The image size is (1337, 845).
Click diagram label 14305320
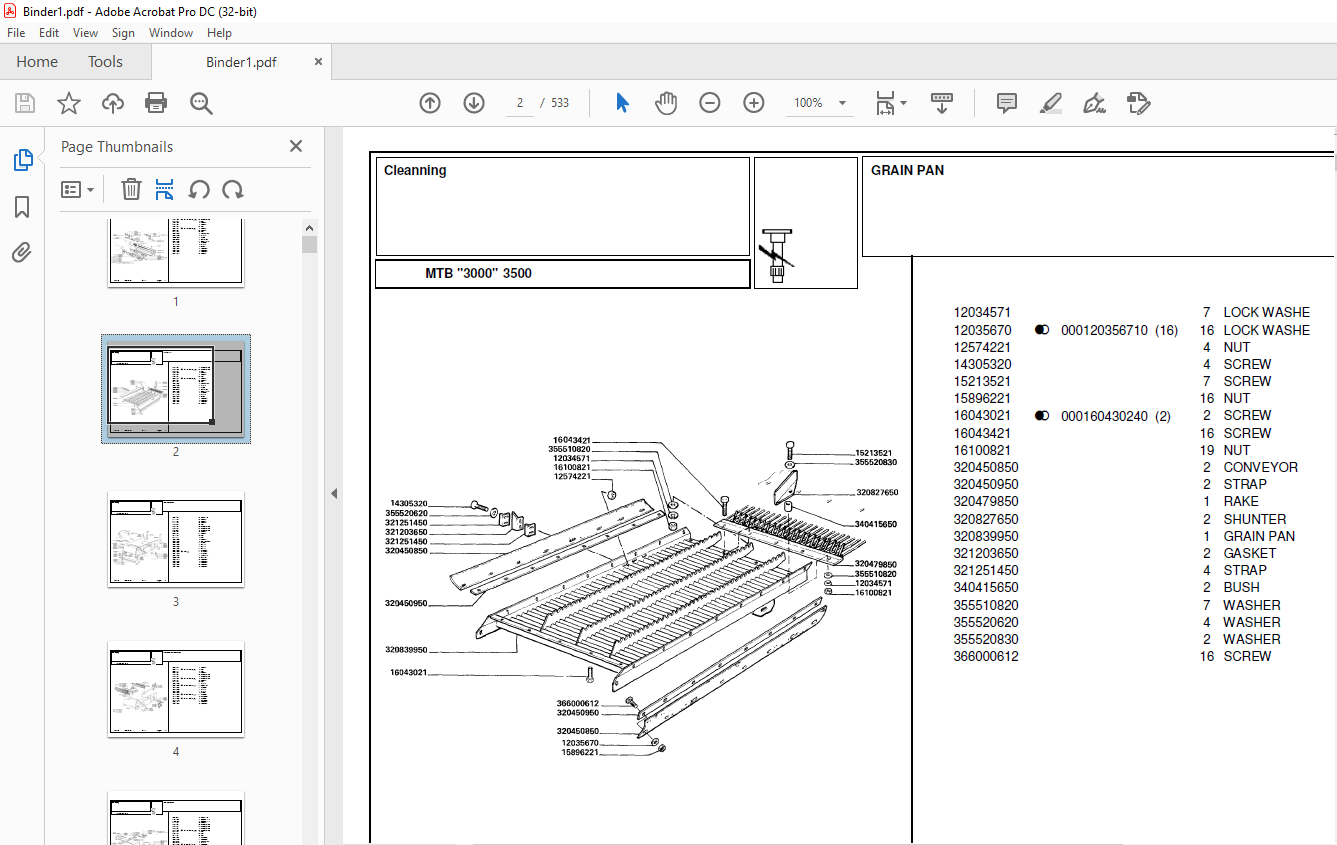point(408,503)
